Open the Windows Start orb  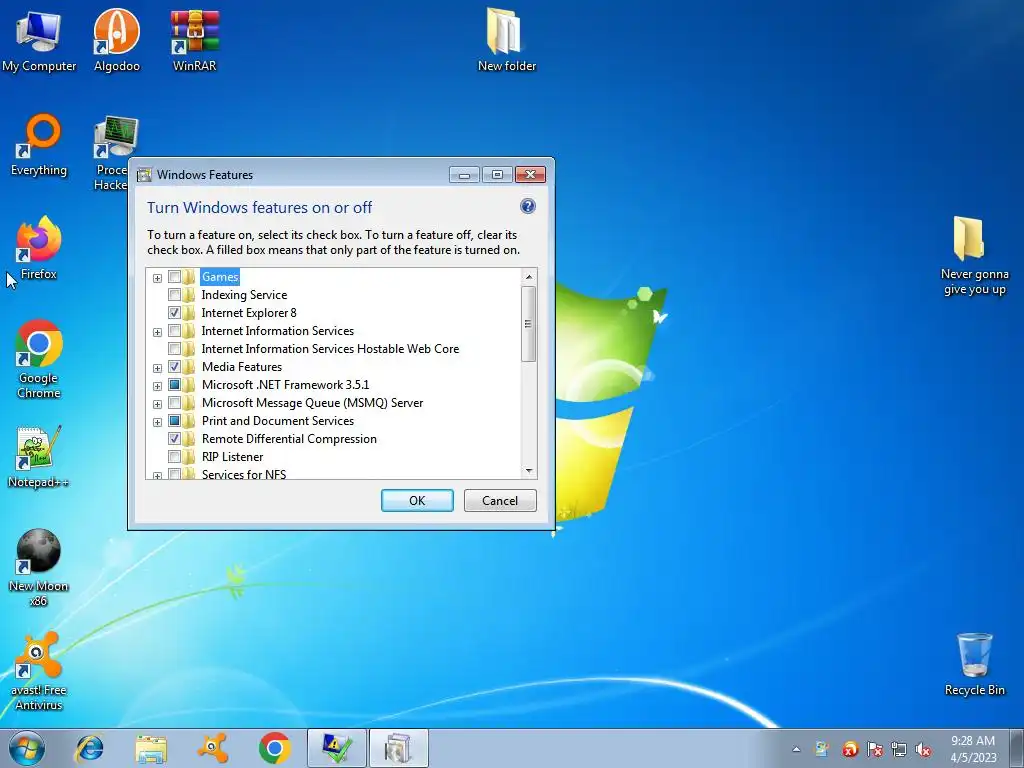27,748
